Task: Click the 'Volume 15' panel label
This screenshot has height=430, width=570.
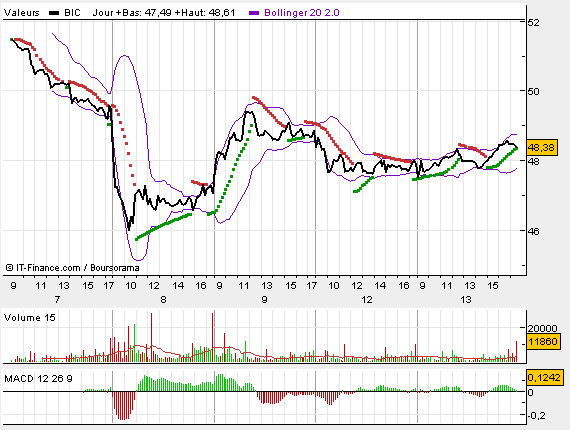Action: click(30, 318)
